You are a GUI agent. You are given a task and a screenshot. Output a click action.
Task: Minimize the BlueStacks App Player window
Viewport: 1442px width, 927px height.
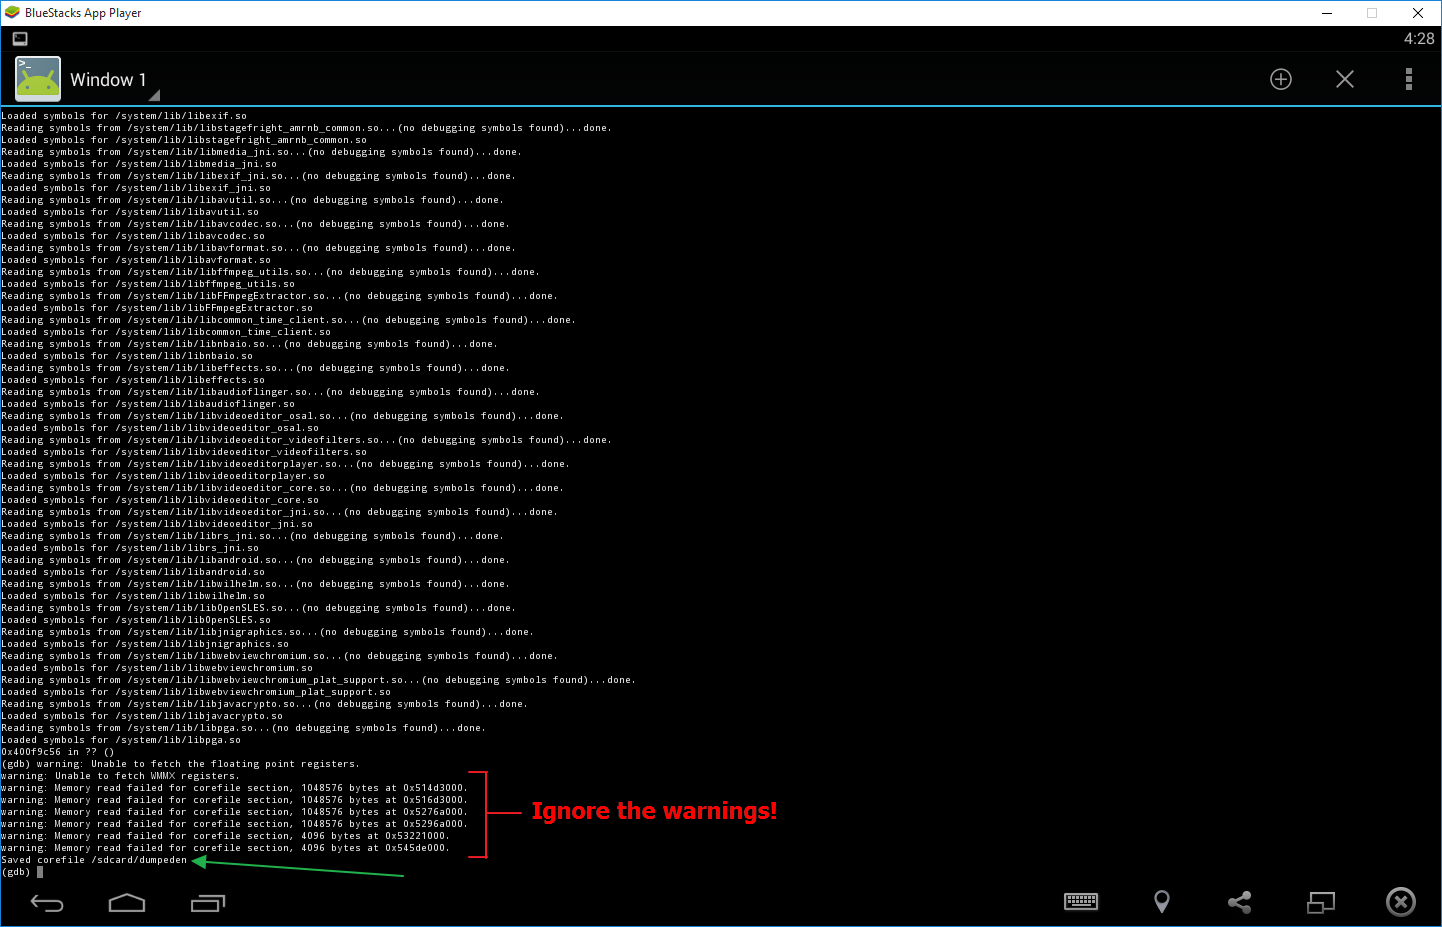(x=1327, y=13)
